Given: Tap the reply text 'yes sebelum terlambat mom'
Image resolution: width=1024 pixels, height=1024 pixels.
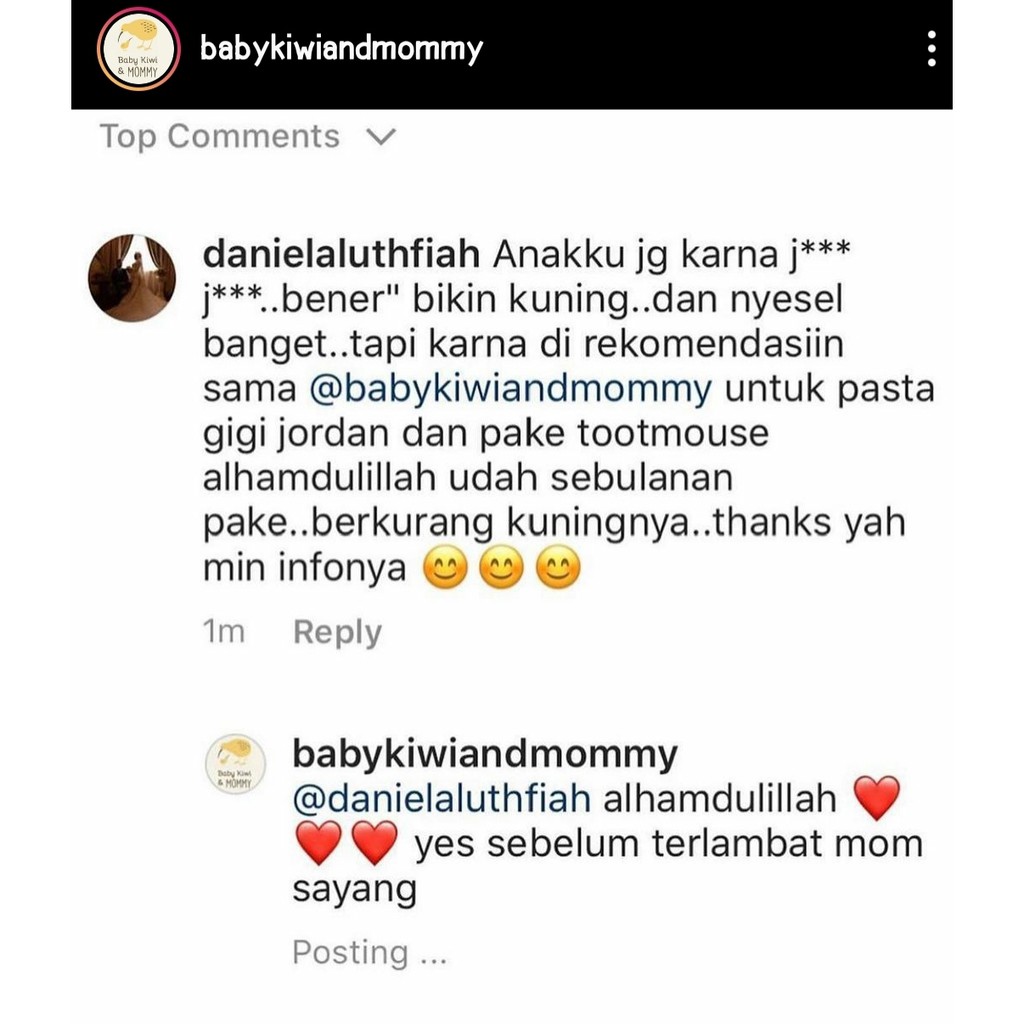Looking at the screenshot, I should pyautogui.click(x=669, y=844).
